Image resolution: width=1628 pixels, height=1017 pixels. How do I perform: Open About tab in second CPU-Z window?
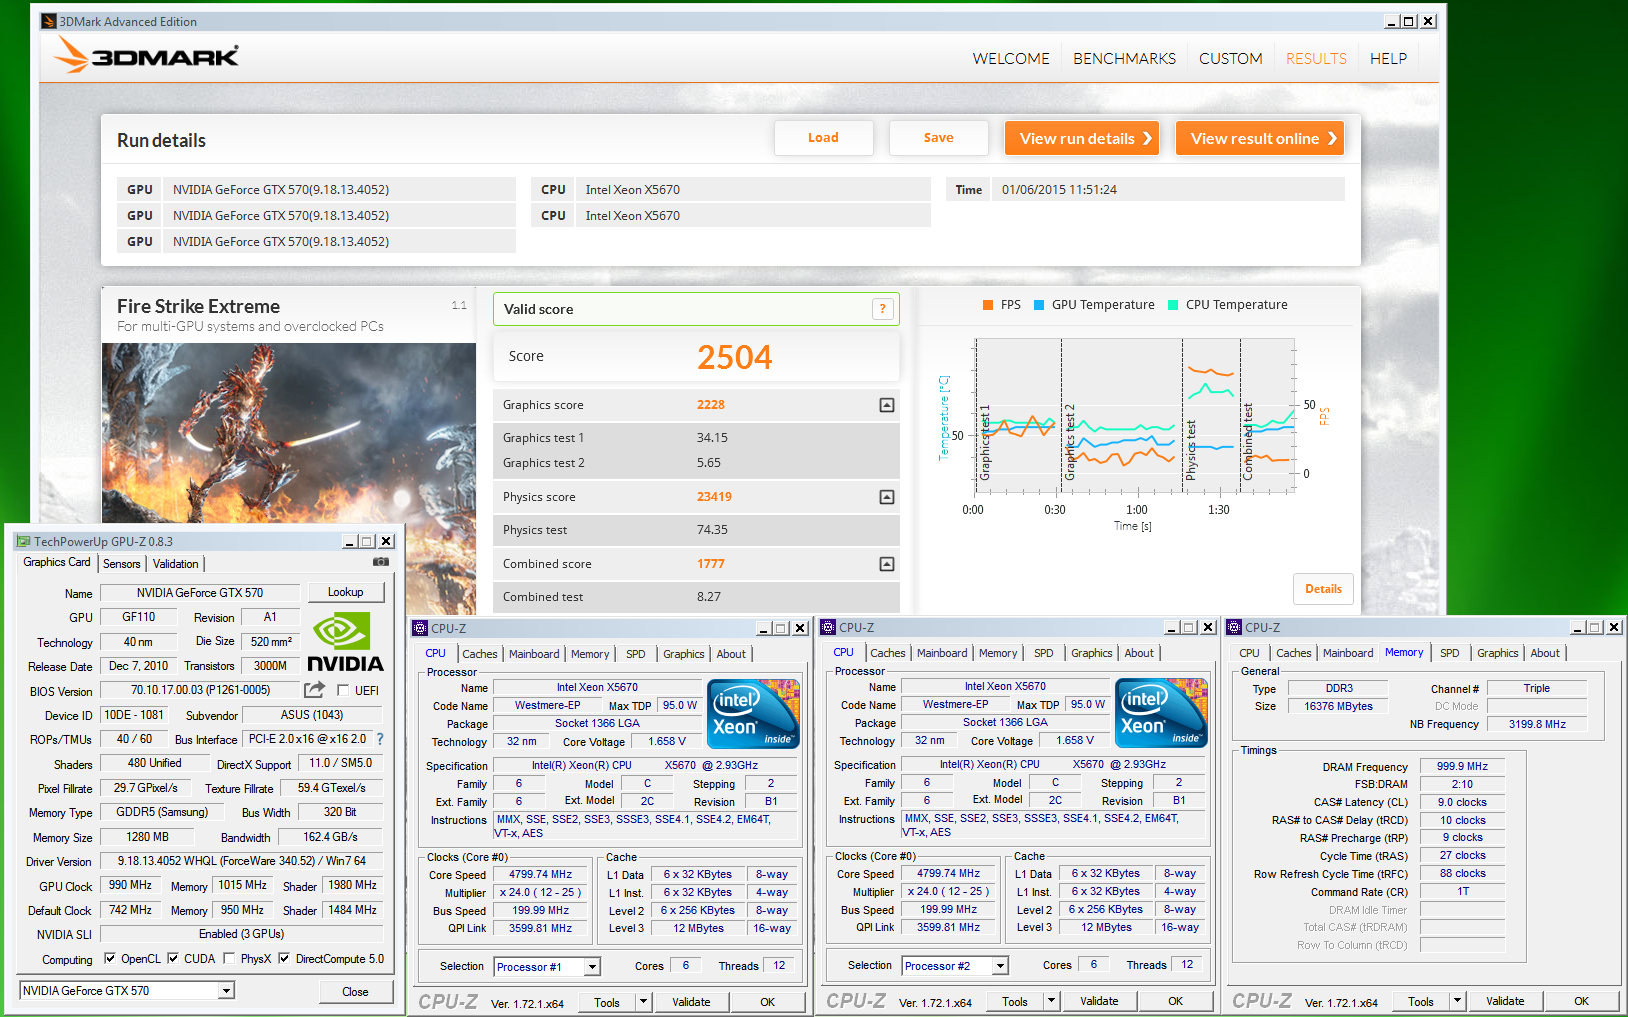(1139, 653)
